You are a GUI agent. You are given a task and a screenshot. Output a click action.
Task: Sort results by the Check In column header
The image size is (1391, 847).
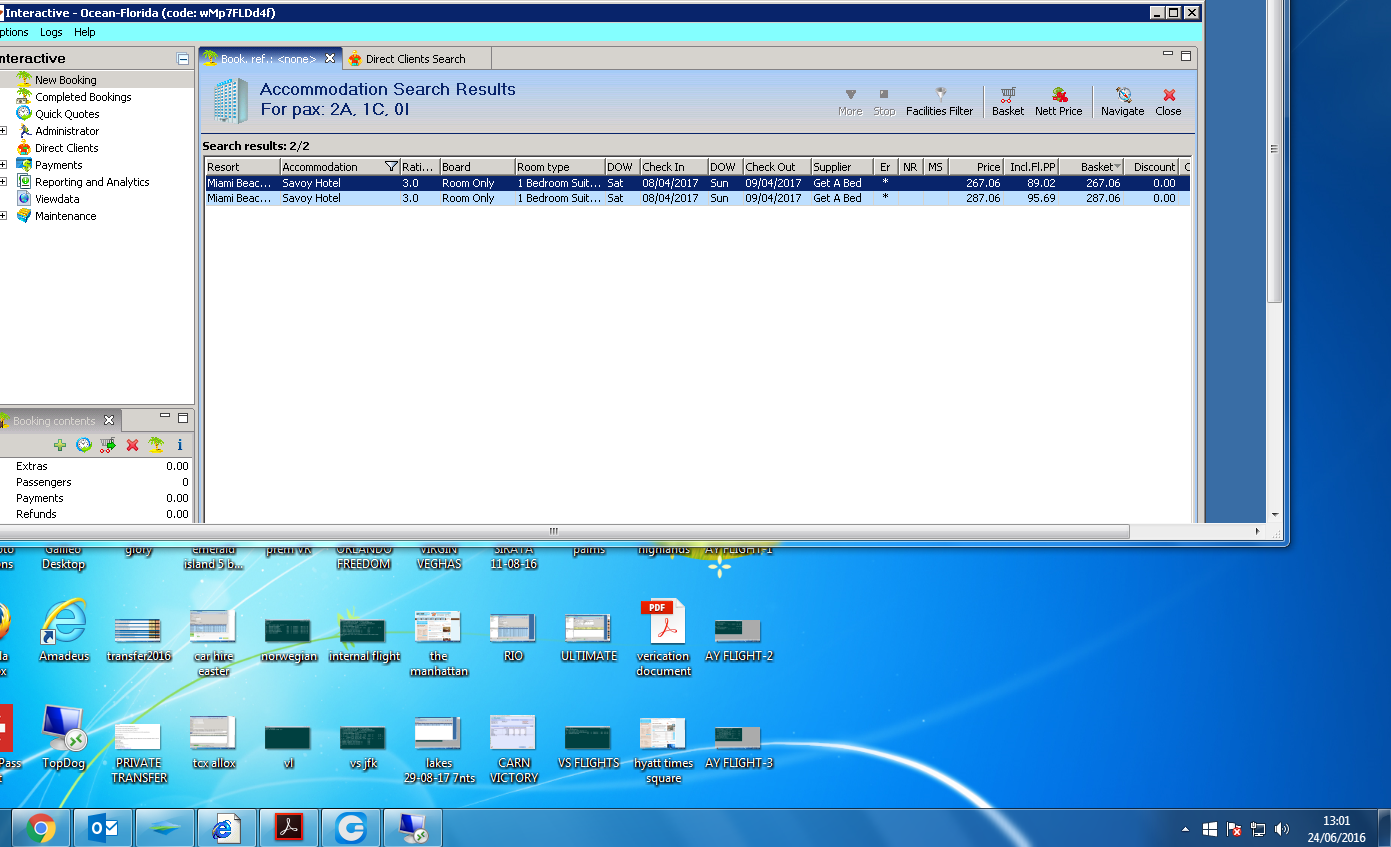[x=674, y=167]
